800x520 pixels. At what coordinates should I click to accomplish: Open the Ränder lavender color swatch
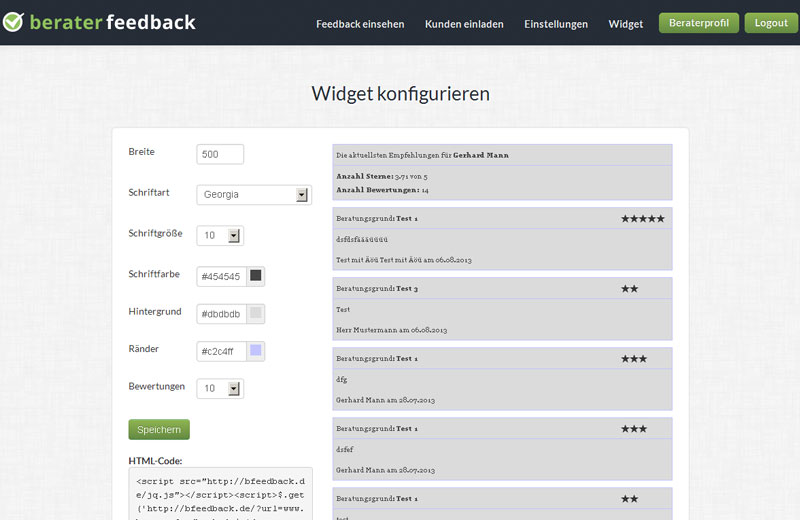click(256, 351)
